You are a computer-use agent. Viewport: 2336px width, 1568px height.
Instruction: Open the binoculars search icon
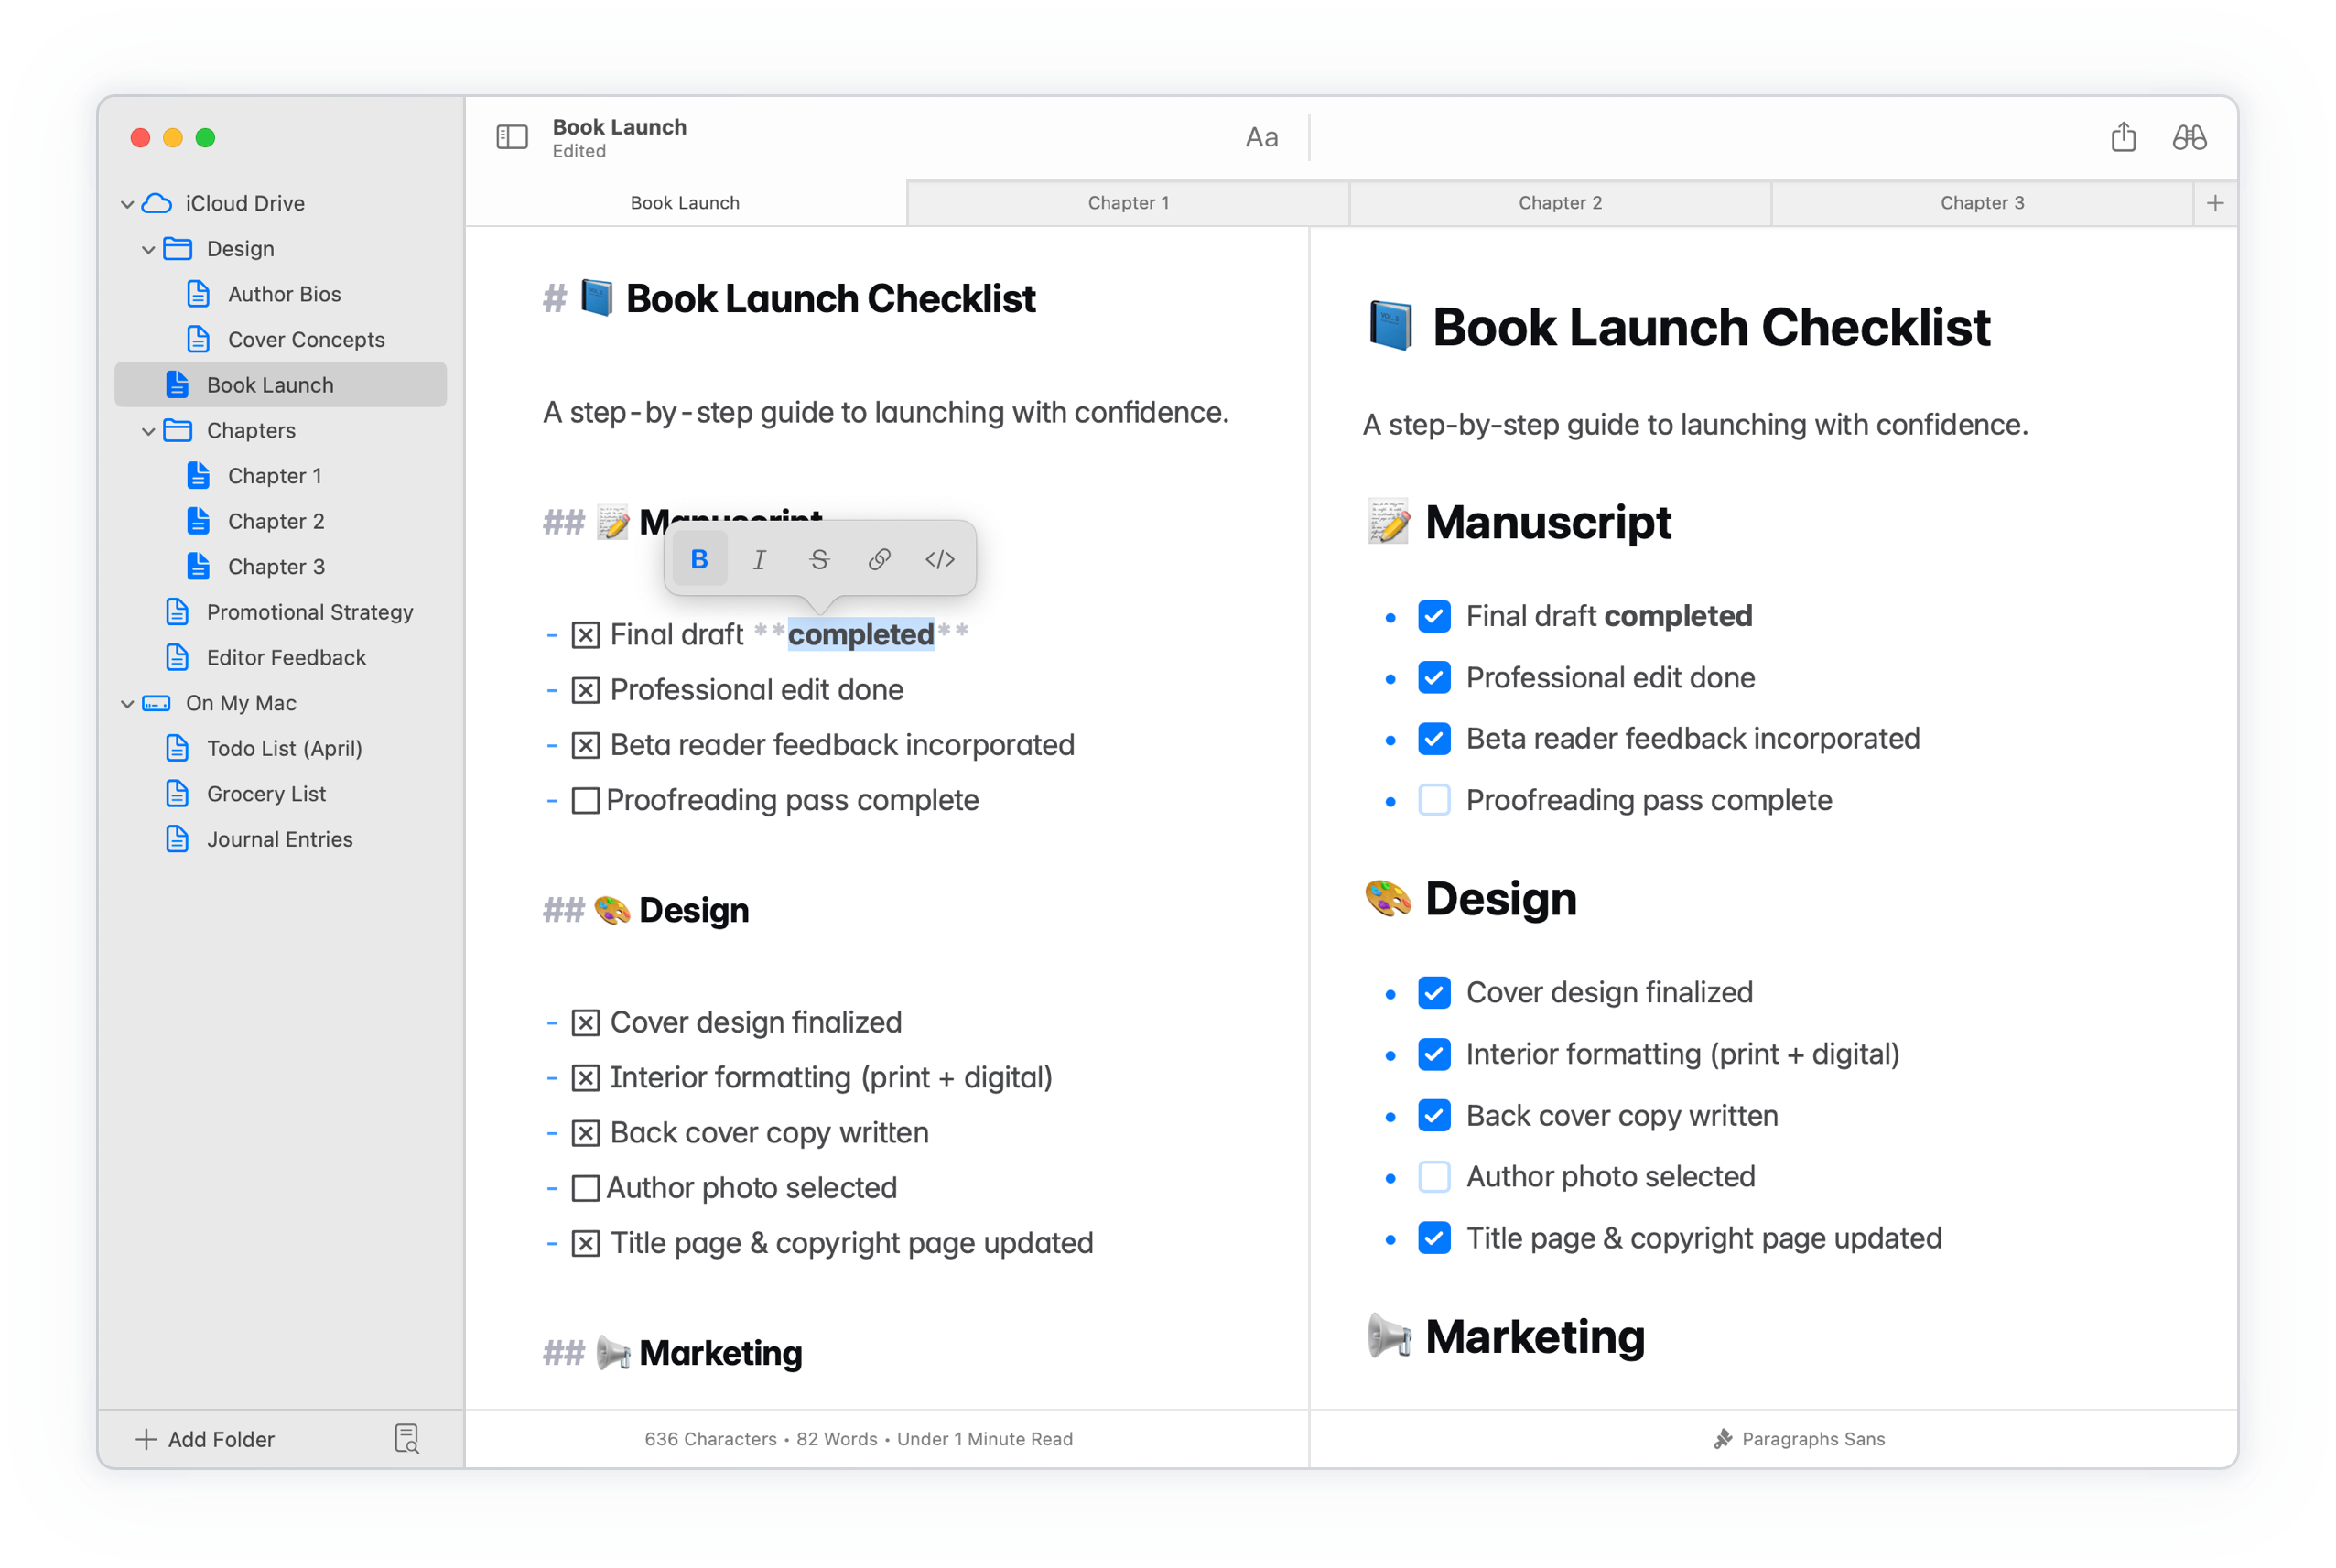(x=2190, y=137)
